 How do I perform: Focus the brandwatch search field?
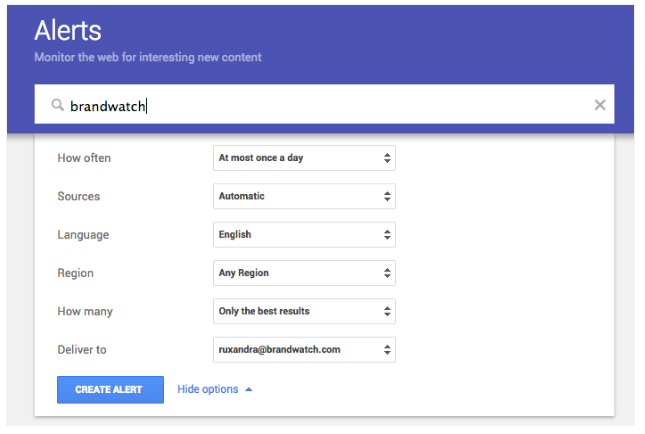coord(324,104)
